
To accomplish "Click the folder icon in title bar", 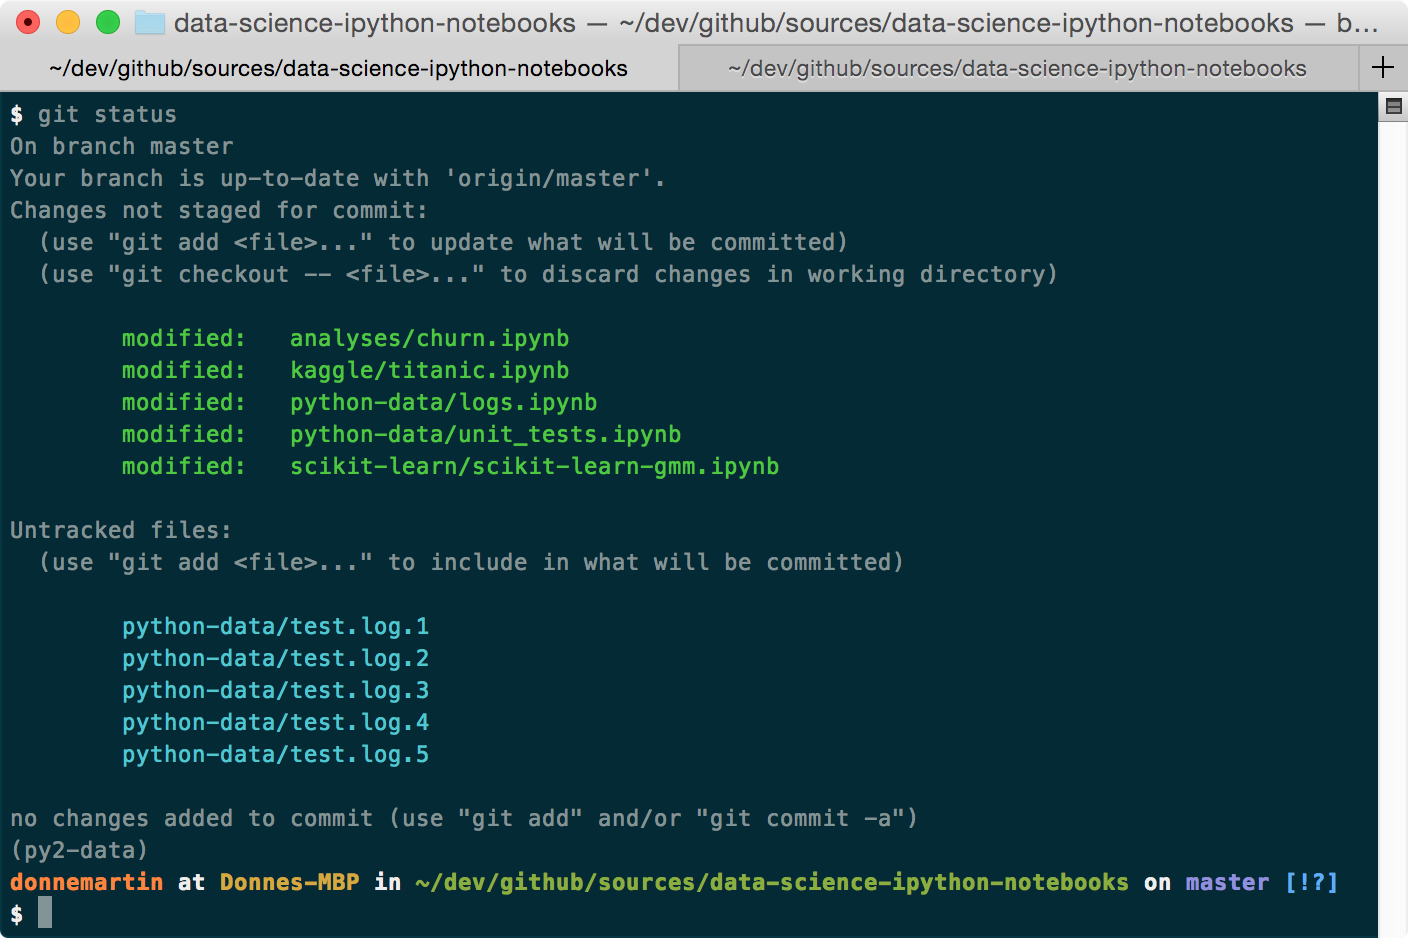I will (149, 22).
